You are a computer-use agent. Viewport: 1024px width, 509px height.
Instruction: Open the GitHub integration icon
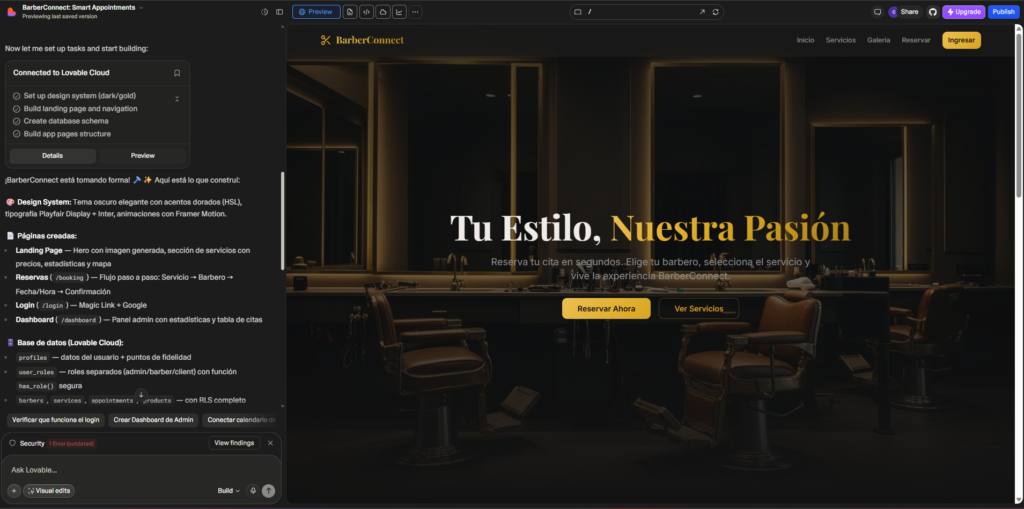coord(933,12)
